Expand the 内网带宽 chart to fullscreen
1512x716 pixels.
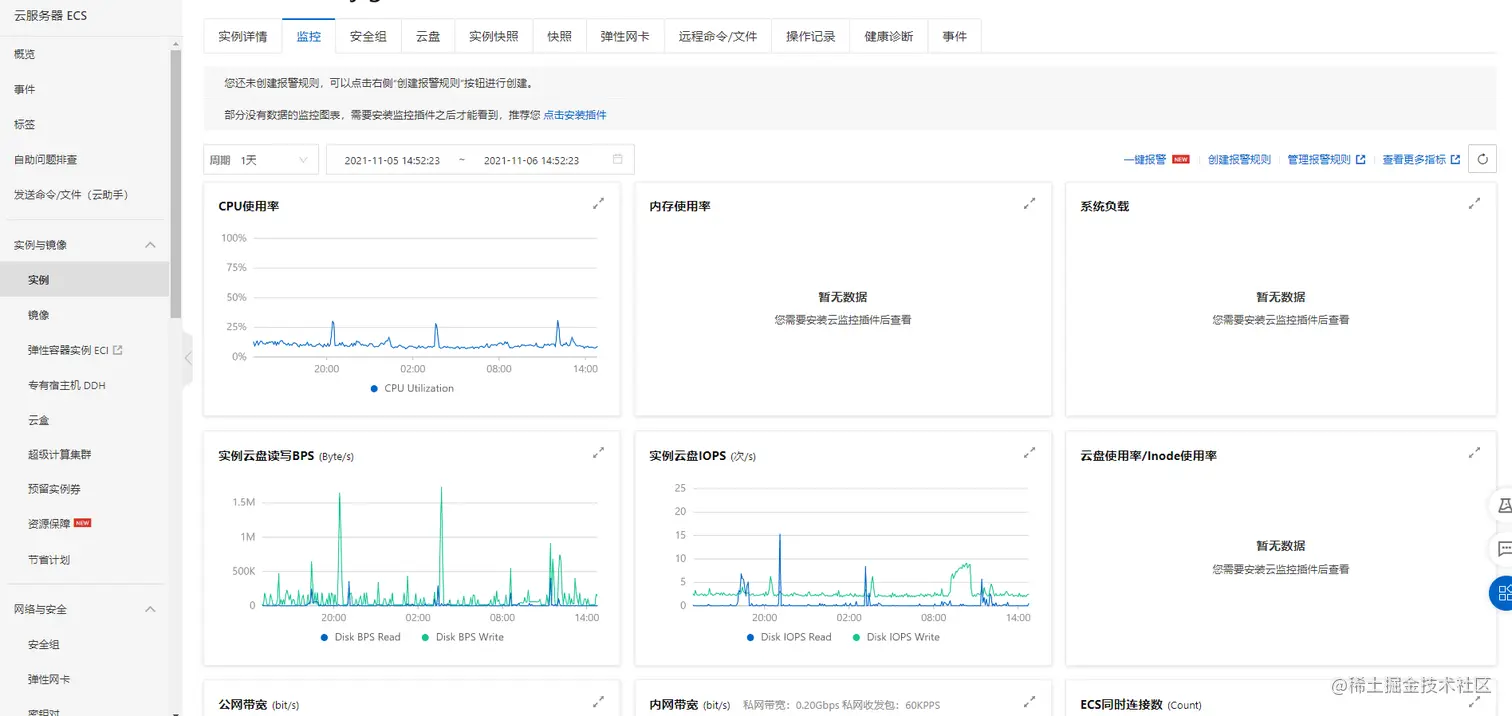tap(1029, 702)
